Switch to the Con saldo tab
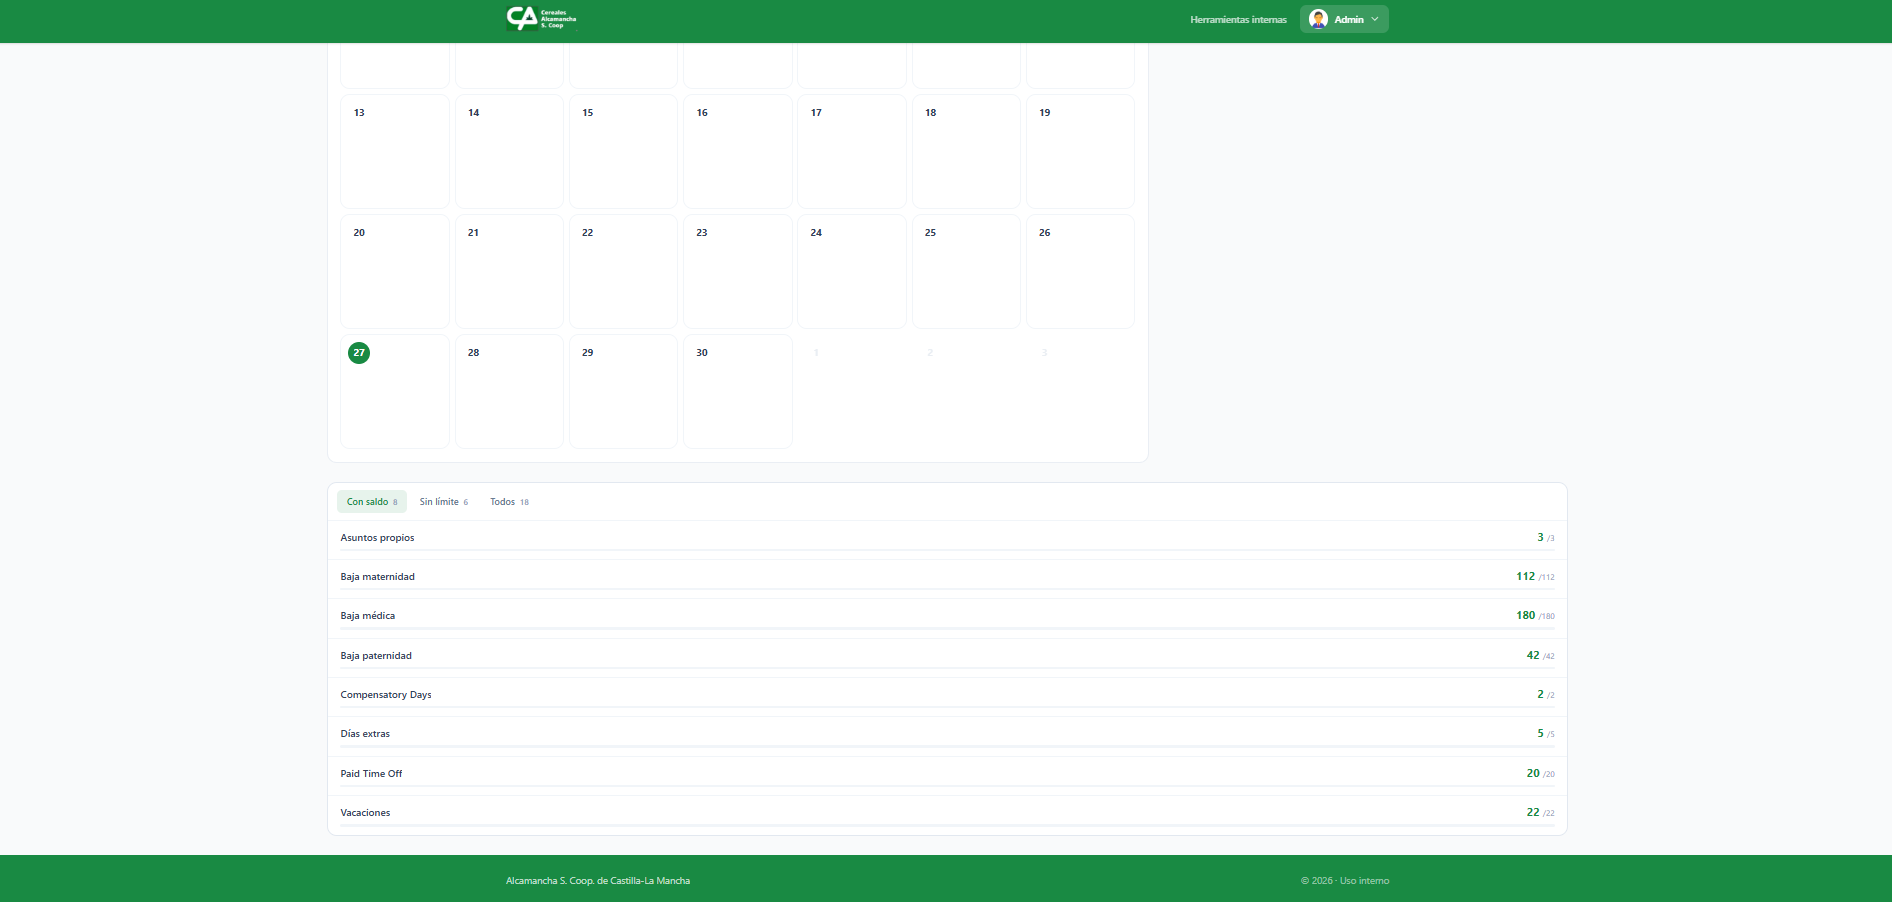 click(371, 502)
